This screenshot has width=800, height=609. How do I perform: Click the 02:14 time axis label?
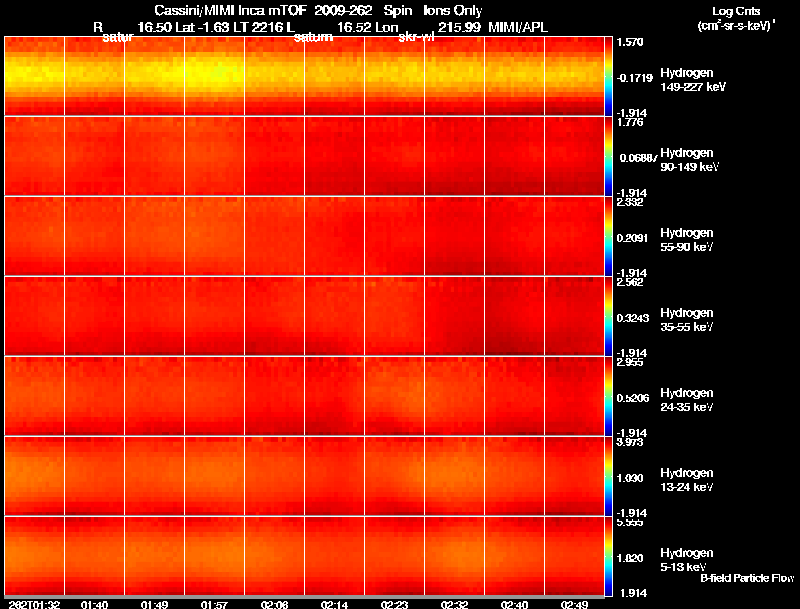pos(334,605)
